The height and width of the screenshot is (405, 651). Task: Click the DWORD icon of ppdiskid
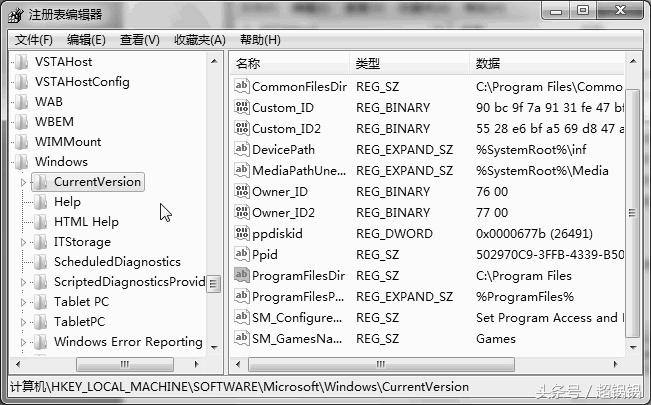point(242,233)
